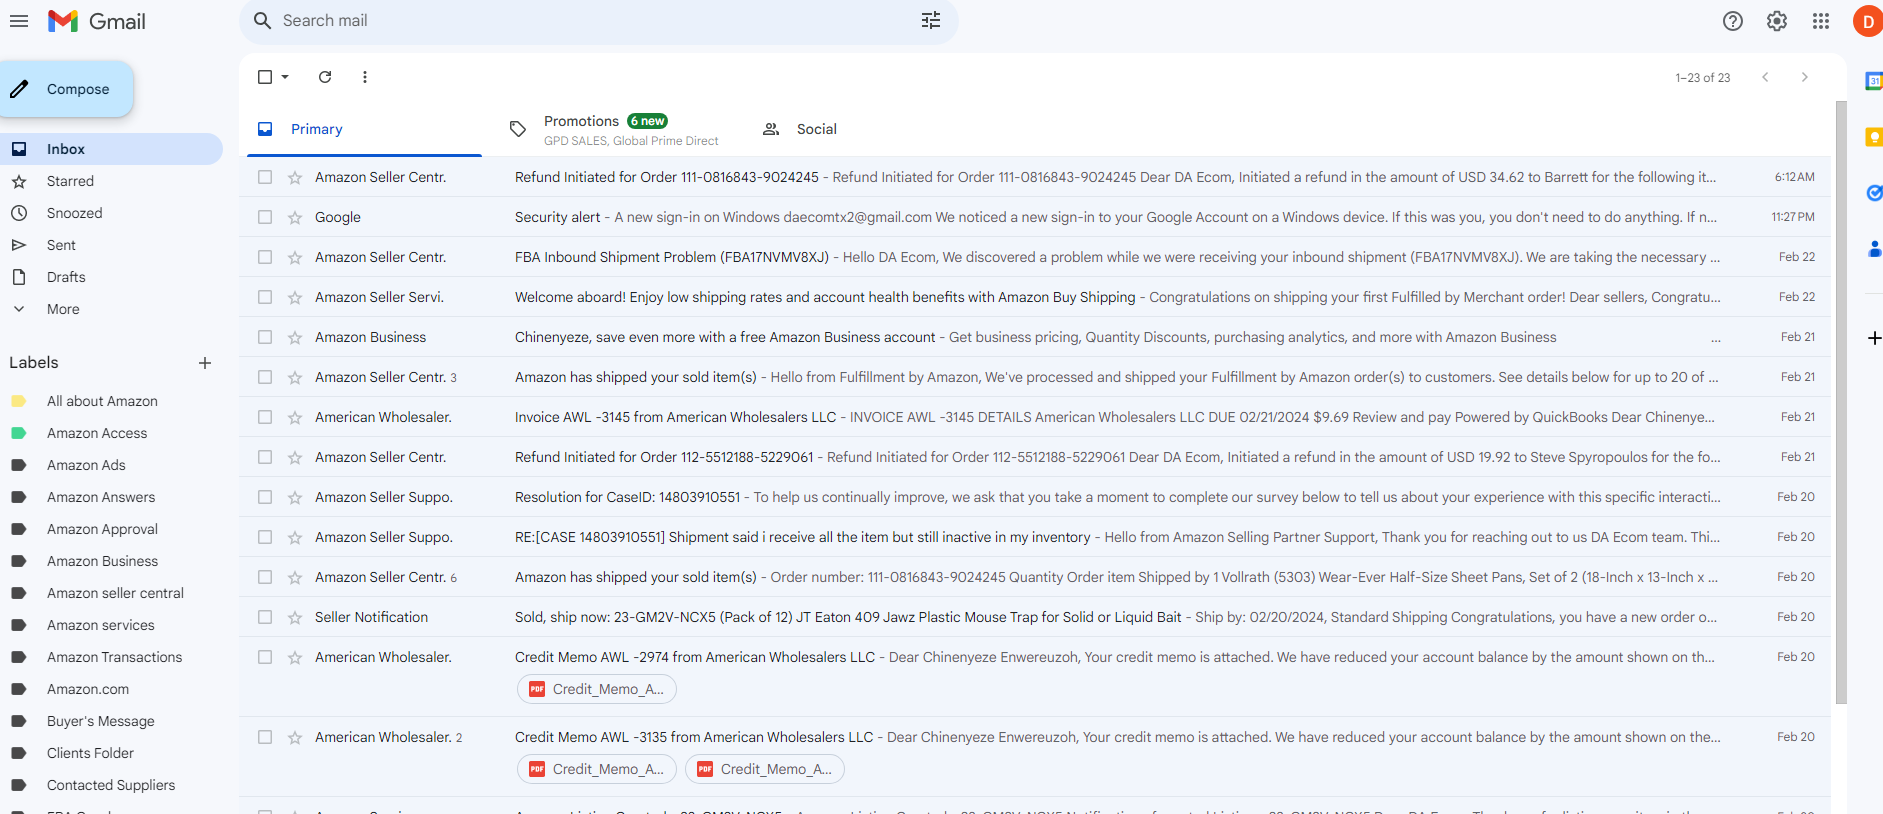Select the Google Security alert checkbox
Image resolution: width=1883 pixels, height=814 pixels.
(265, 217)
